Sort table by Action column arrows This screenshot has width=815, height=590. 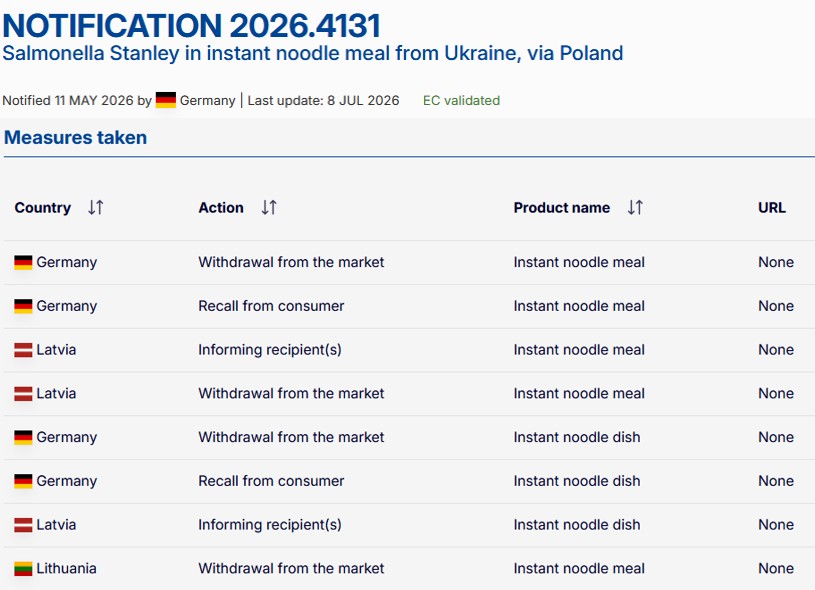pyautogui.click(x=269, y=207)
